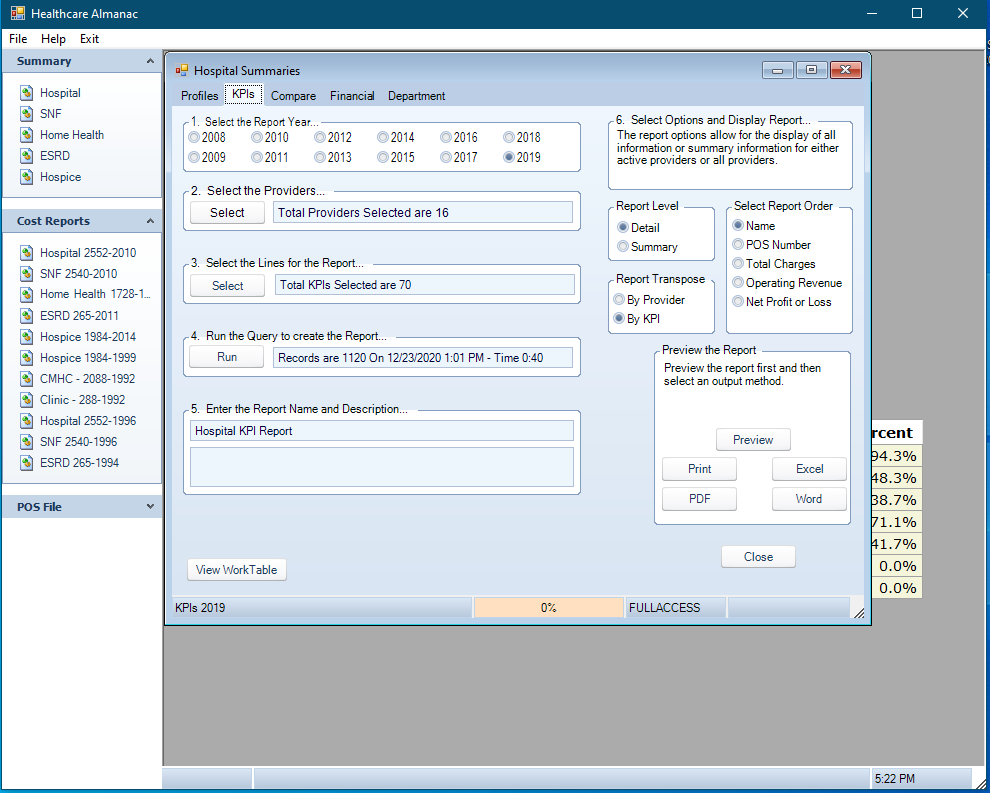Switch Report Level to Summary
990x793 pixels.
pos(621,246)
